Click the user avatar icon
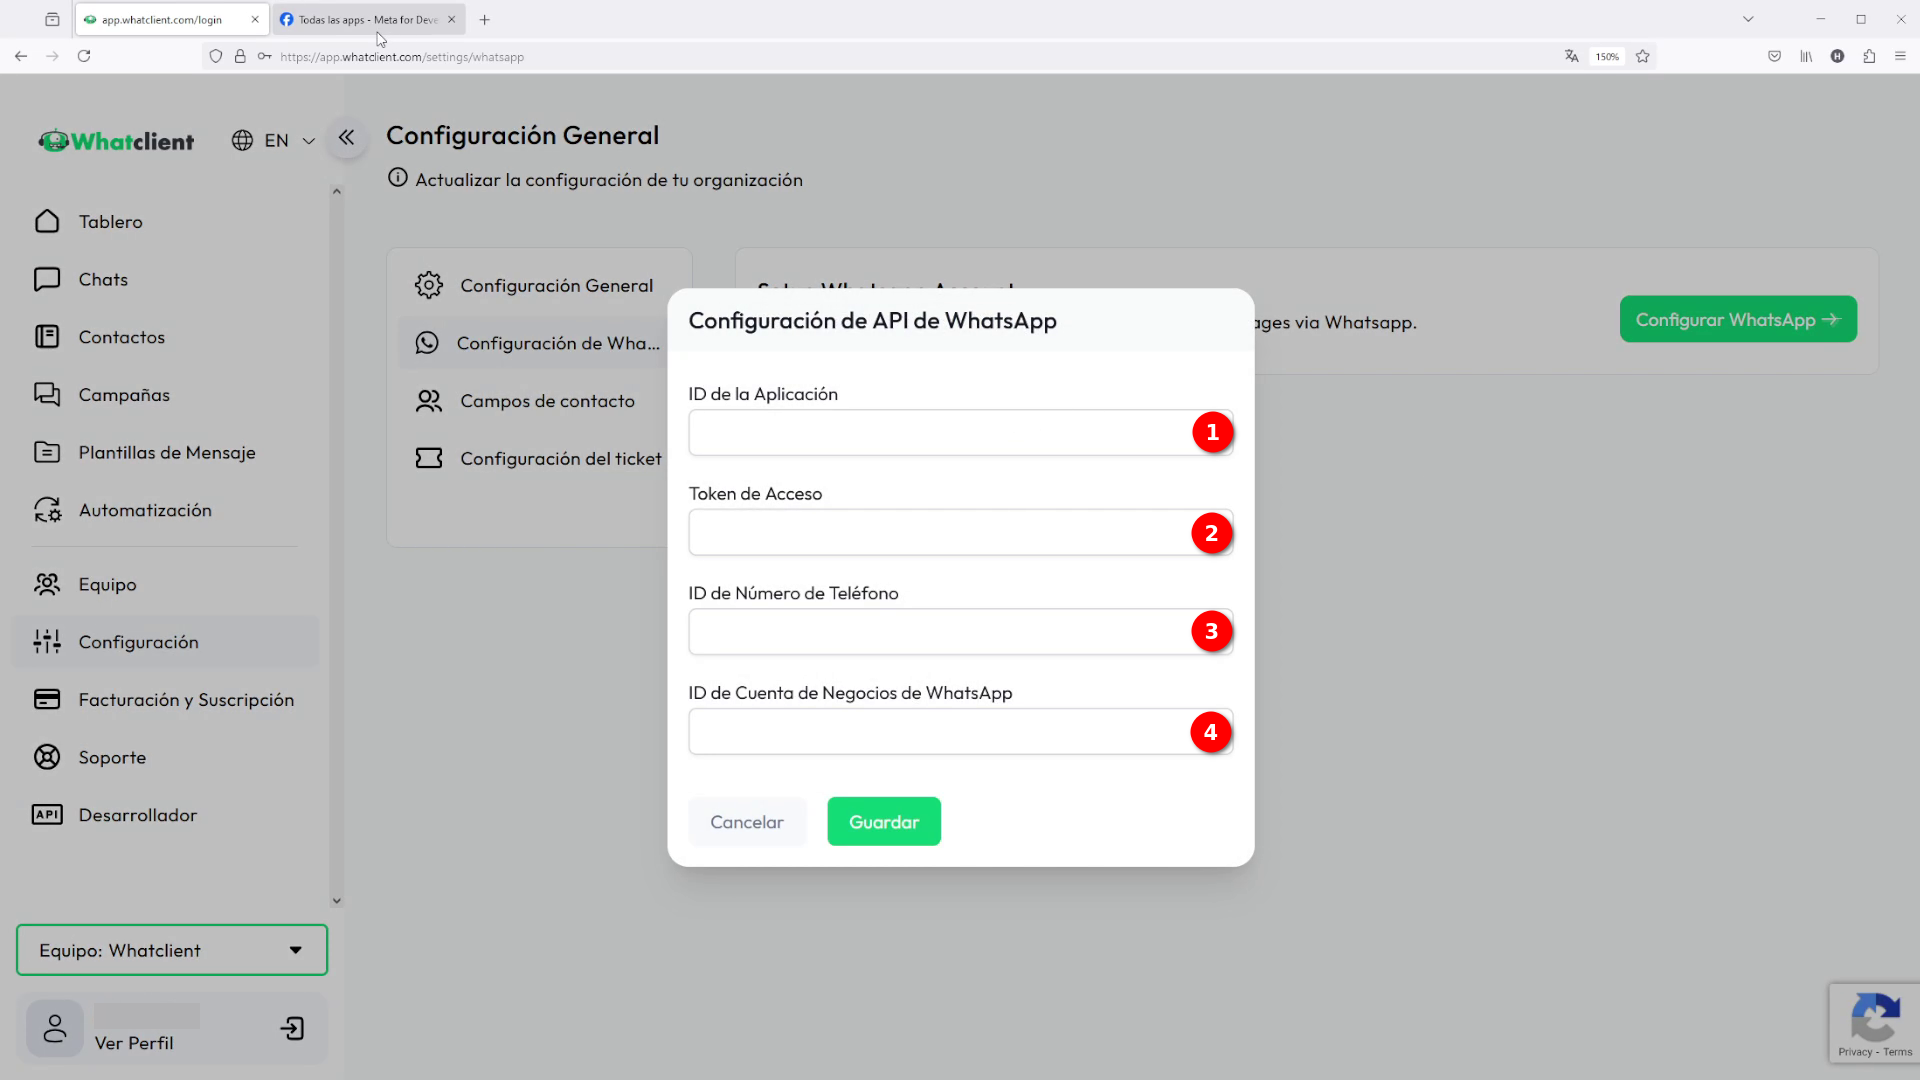Screen dimensions: 1920x1080 pyautogui.click(x=55, y=1028)
